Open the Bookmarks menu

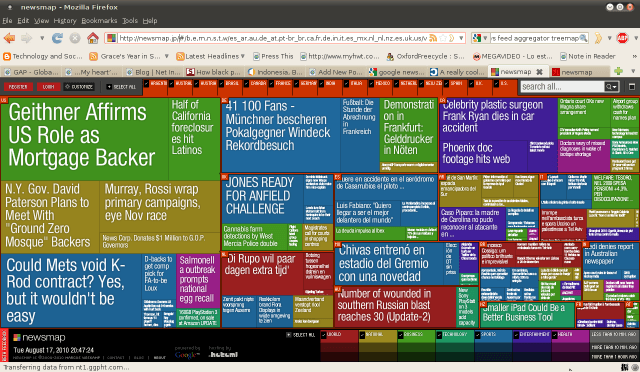(x=99, y=21)
